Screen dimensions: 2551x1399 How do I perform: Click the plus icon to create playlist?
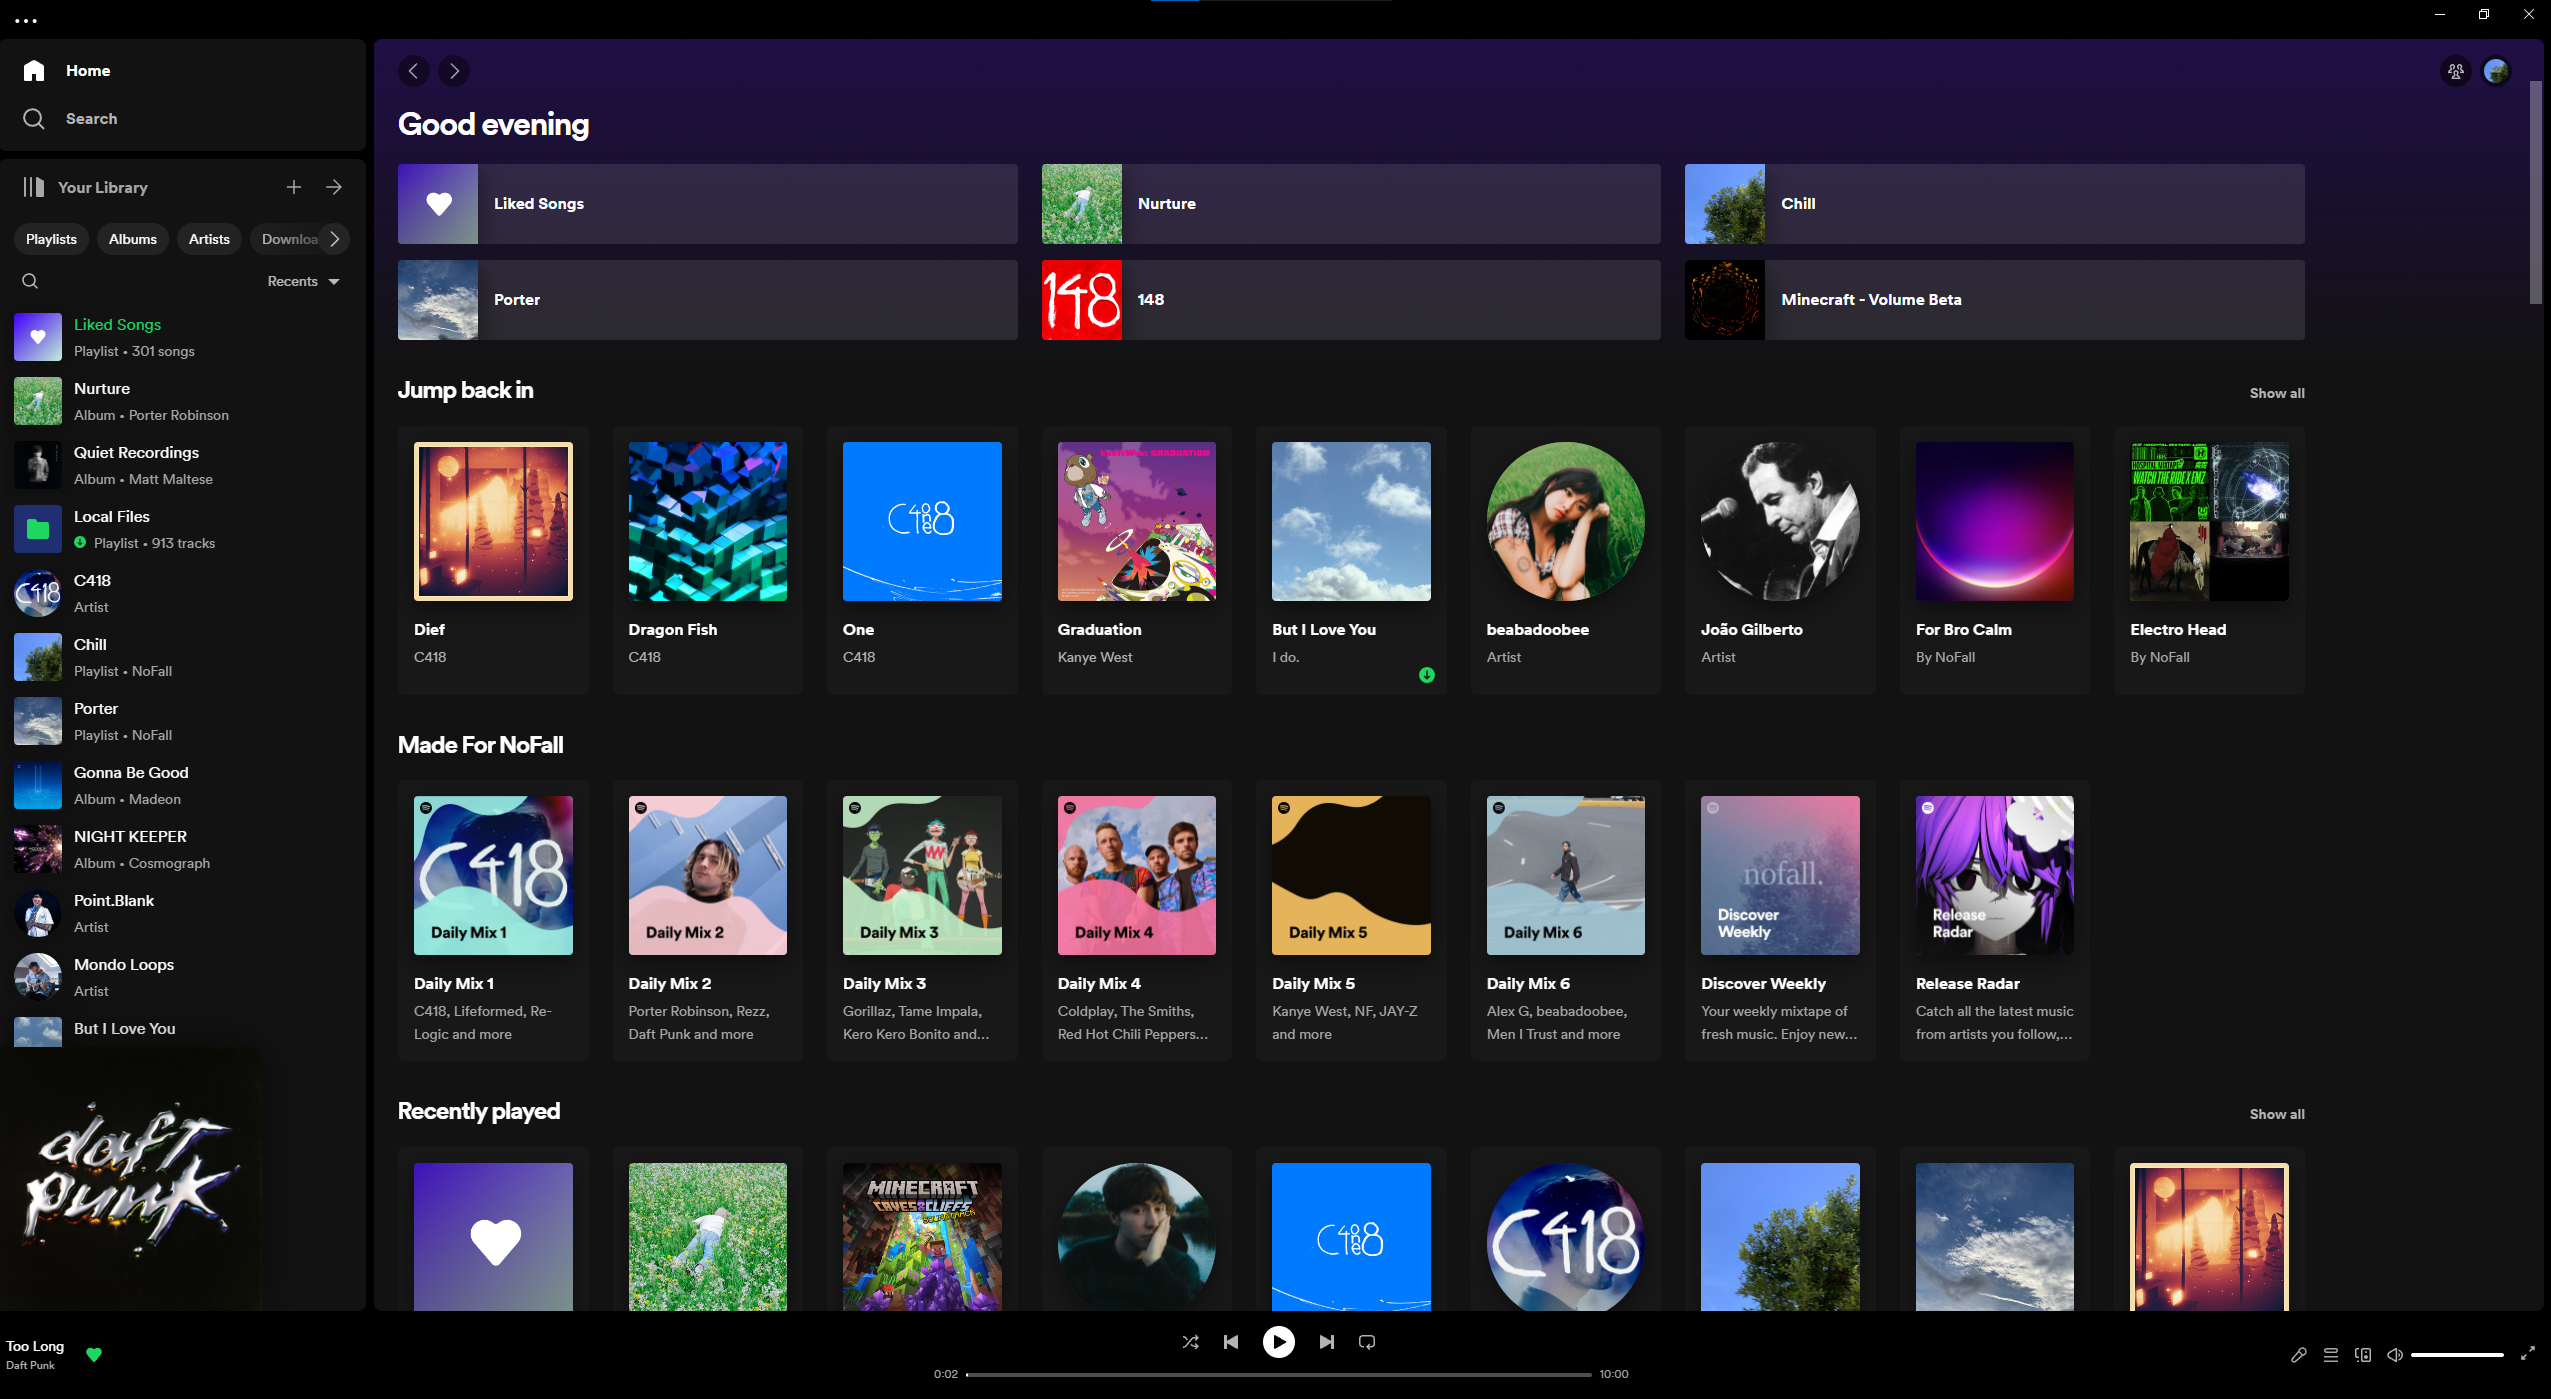coord(294,187)
